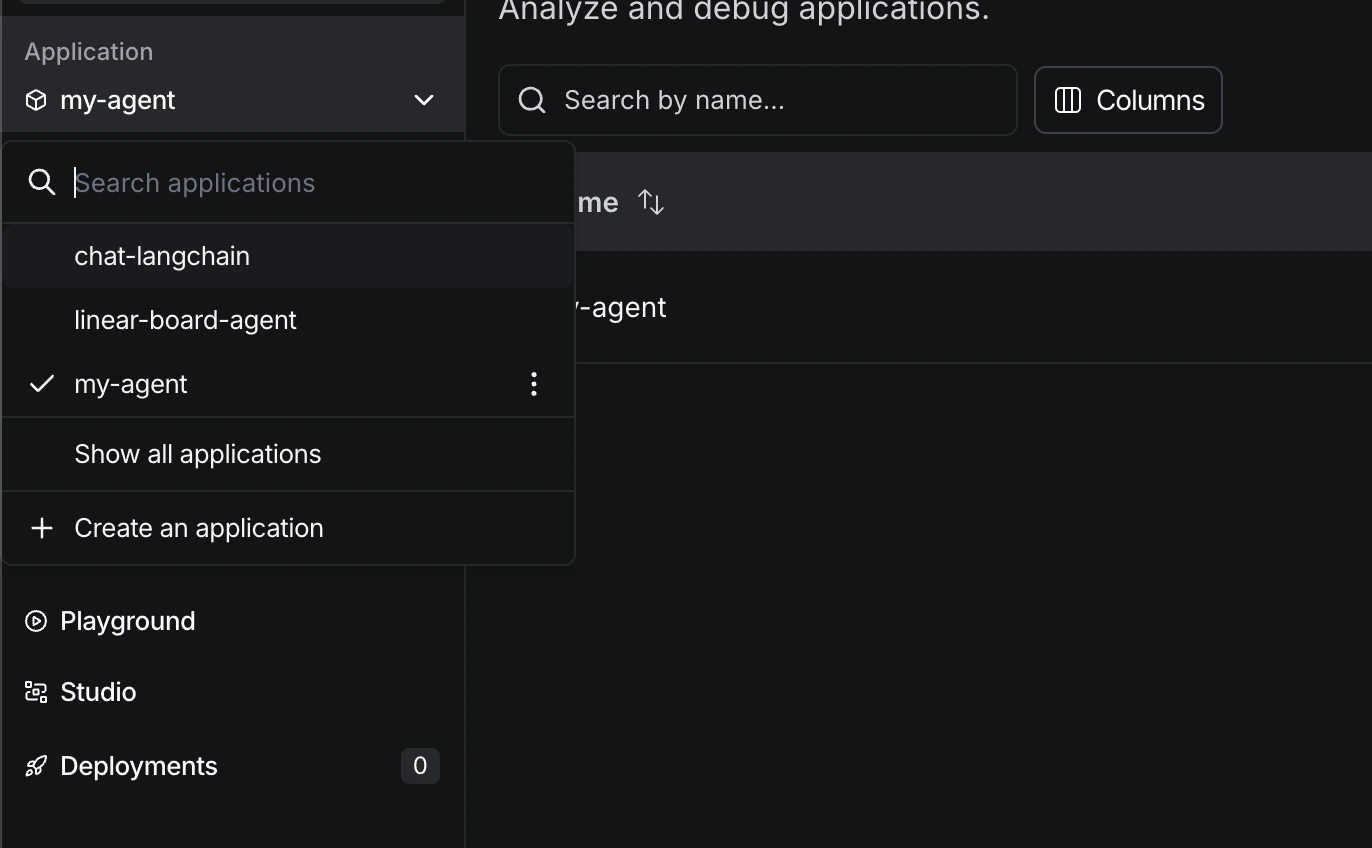Click the Search by name field
This screenshot has height=848, width=1372.
[x=757, y=100]
